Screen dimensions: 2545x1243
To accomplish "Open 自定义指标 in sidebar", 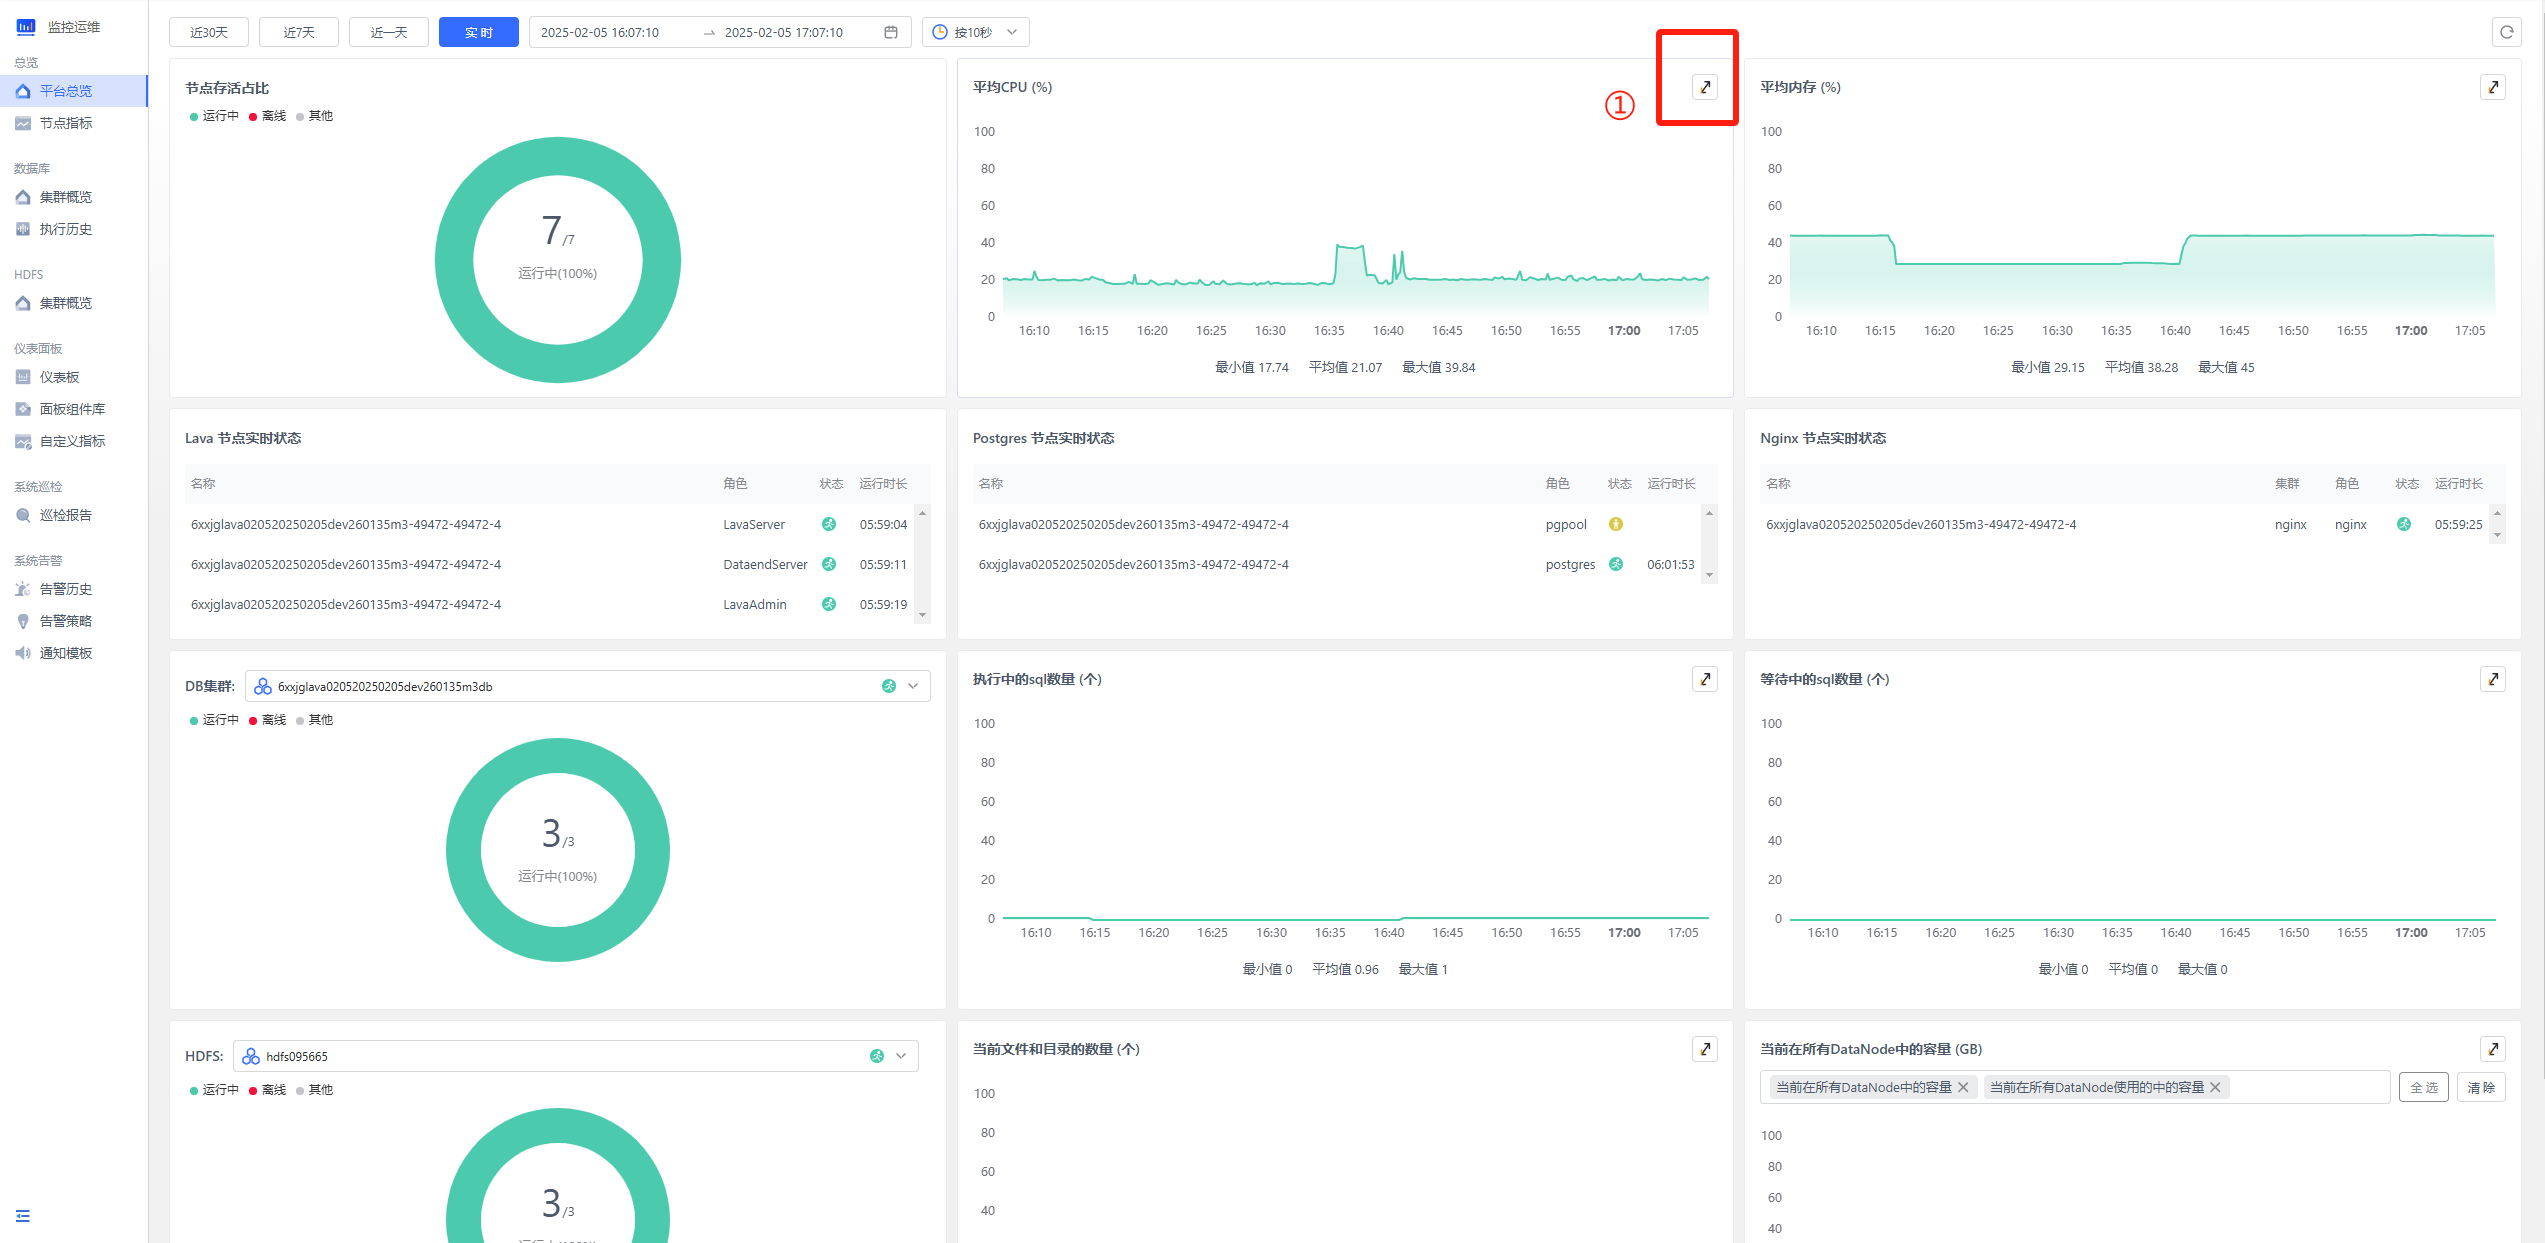I will 74,441.
